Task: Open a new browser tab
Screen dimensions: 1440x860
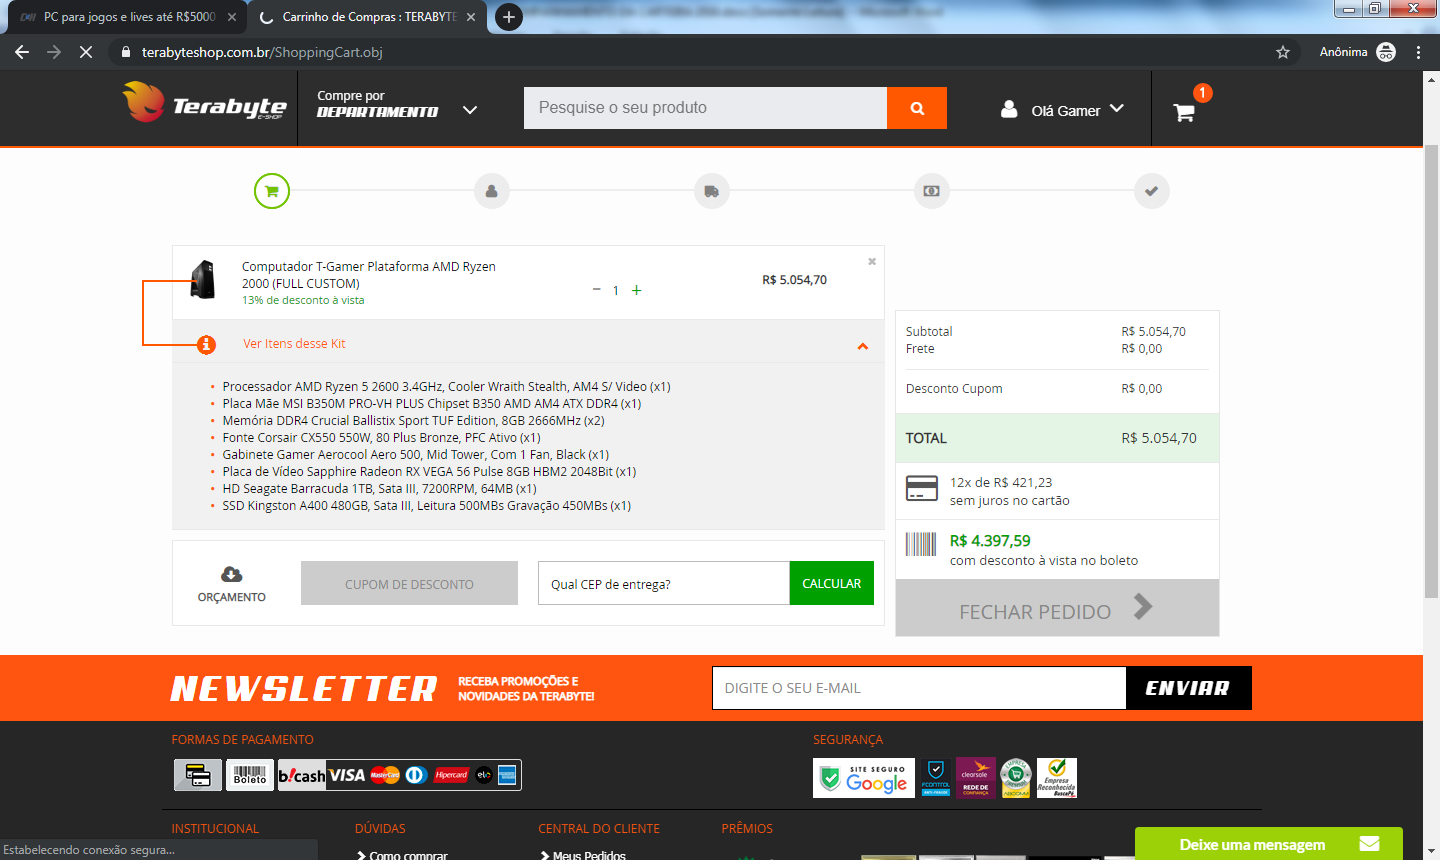Action: (x=509, y=17)
